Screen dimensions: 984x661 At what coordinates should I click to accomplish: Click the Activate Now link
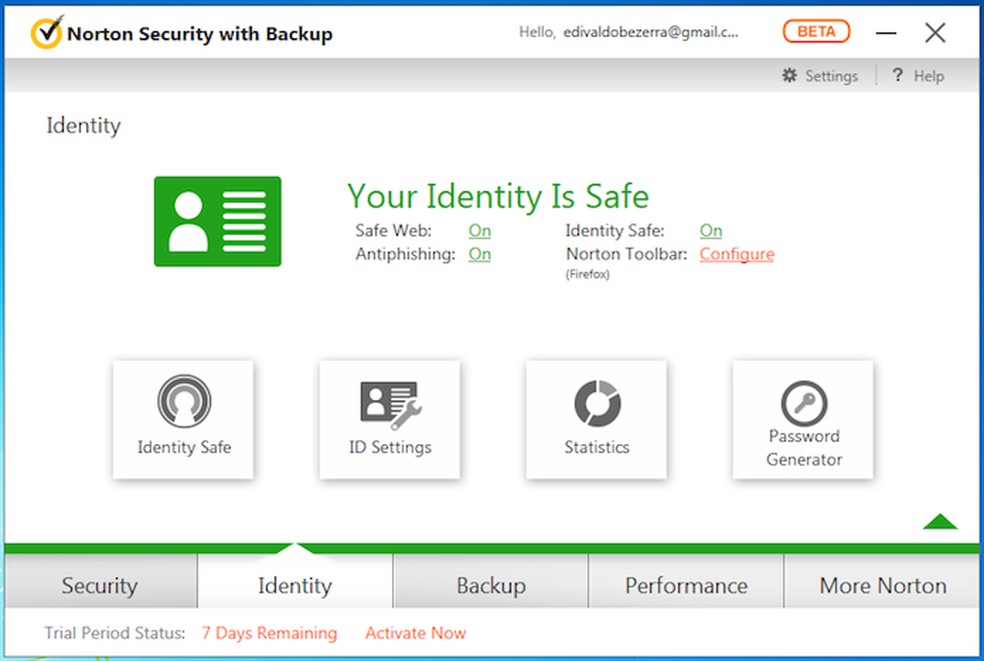click(x=415, y=633)
